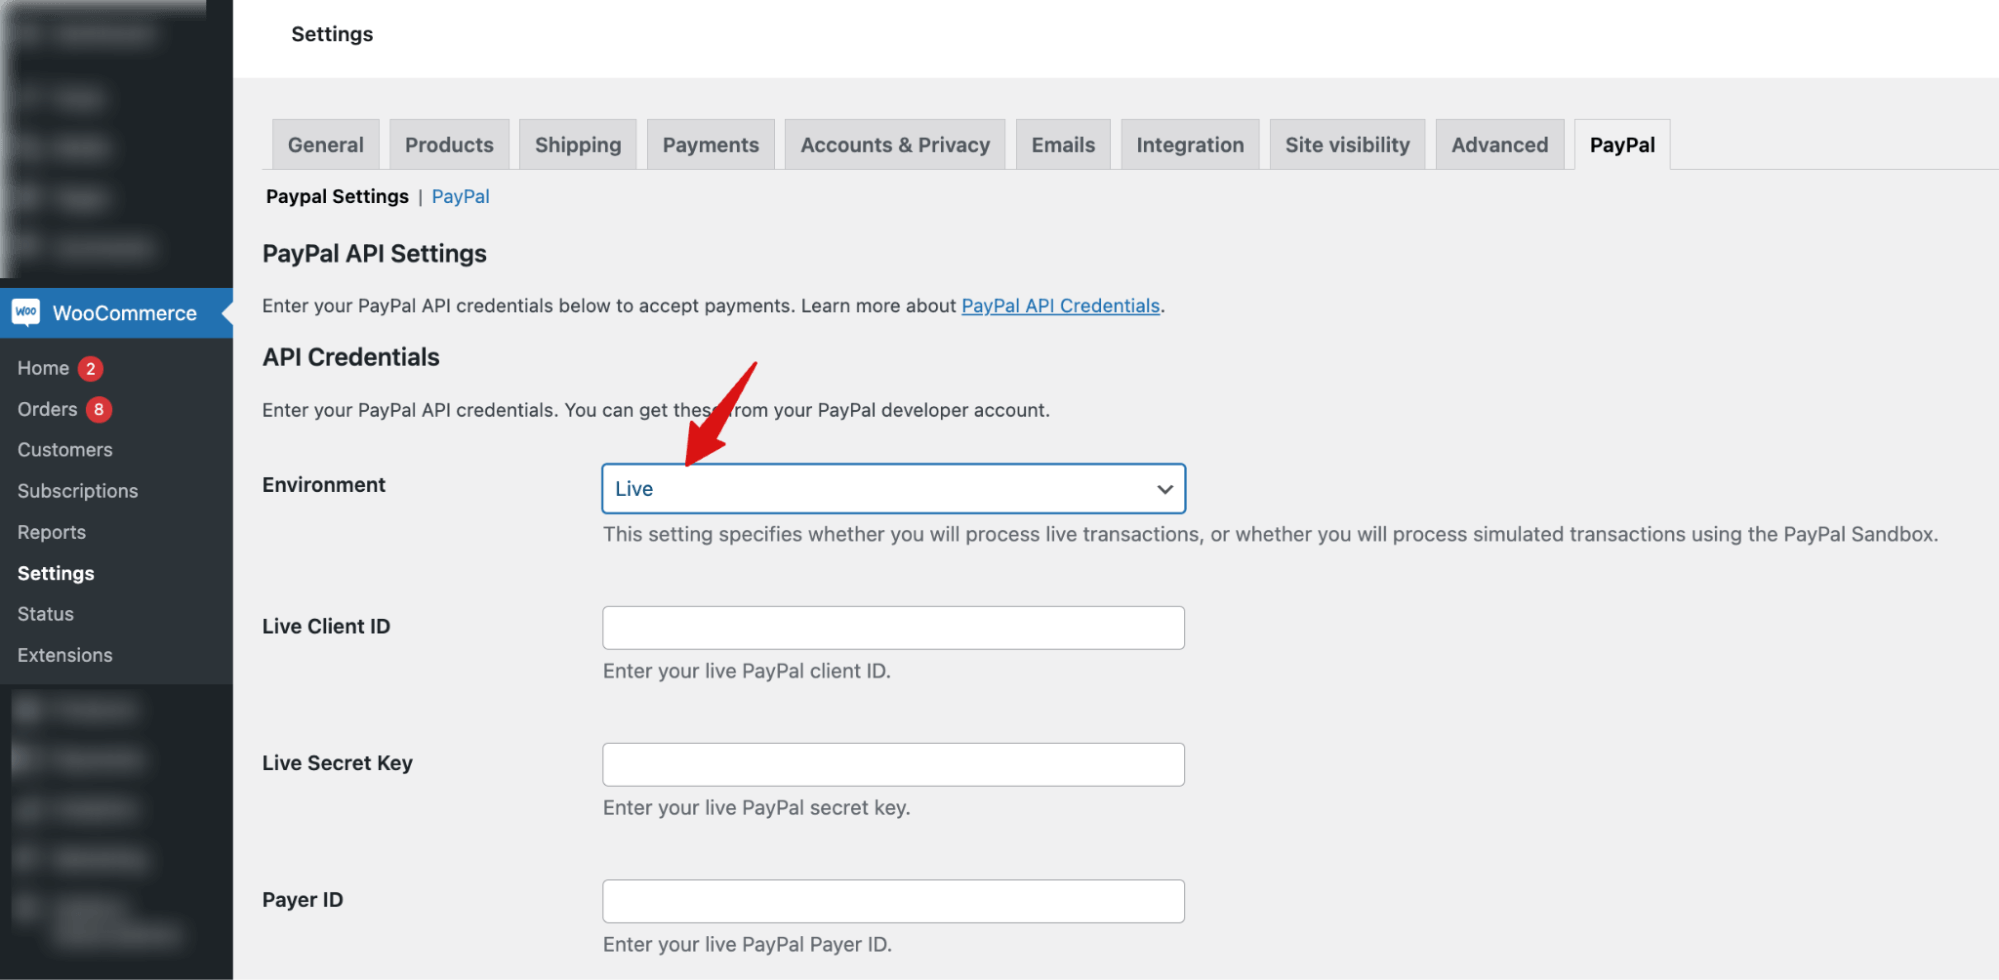Viewport: 1999px width, 980px height.
Task: Focus the Live Client ID field
Action: coord(892,628)
